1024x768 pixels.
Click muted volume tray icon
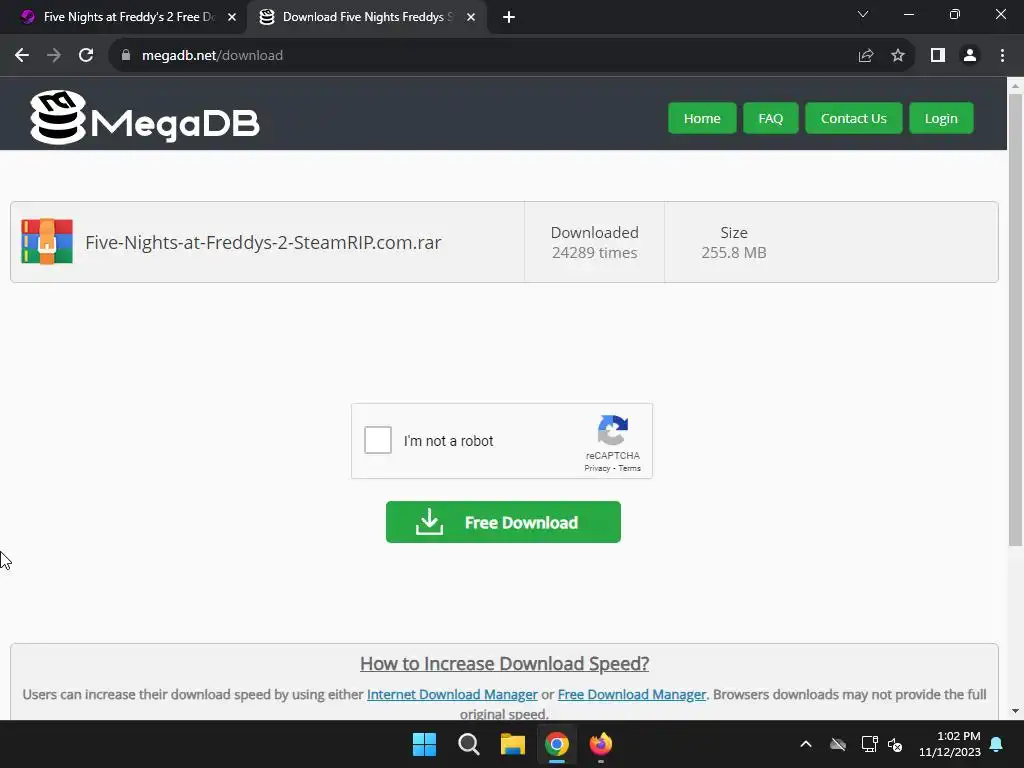coord(895,744)
